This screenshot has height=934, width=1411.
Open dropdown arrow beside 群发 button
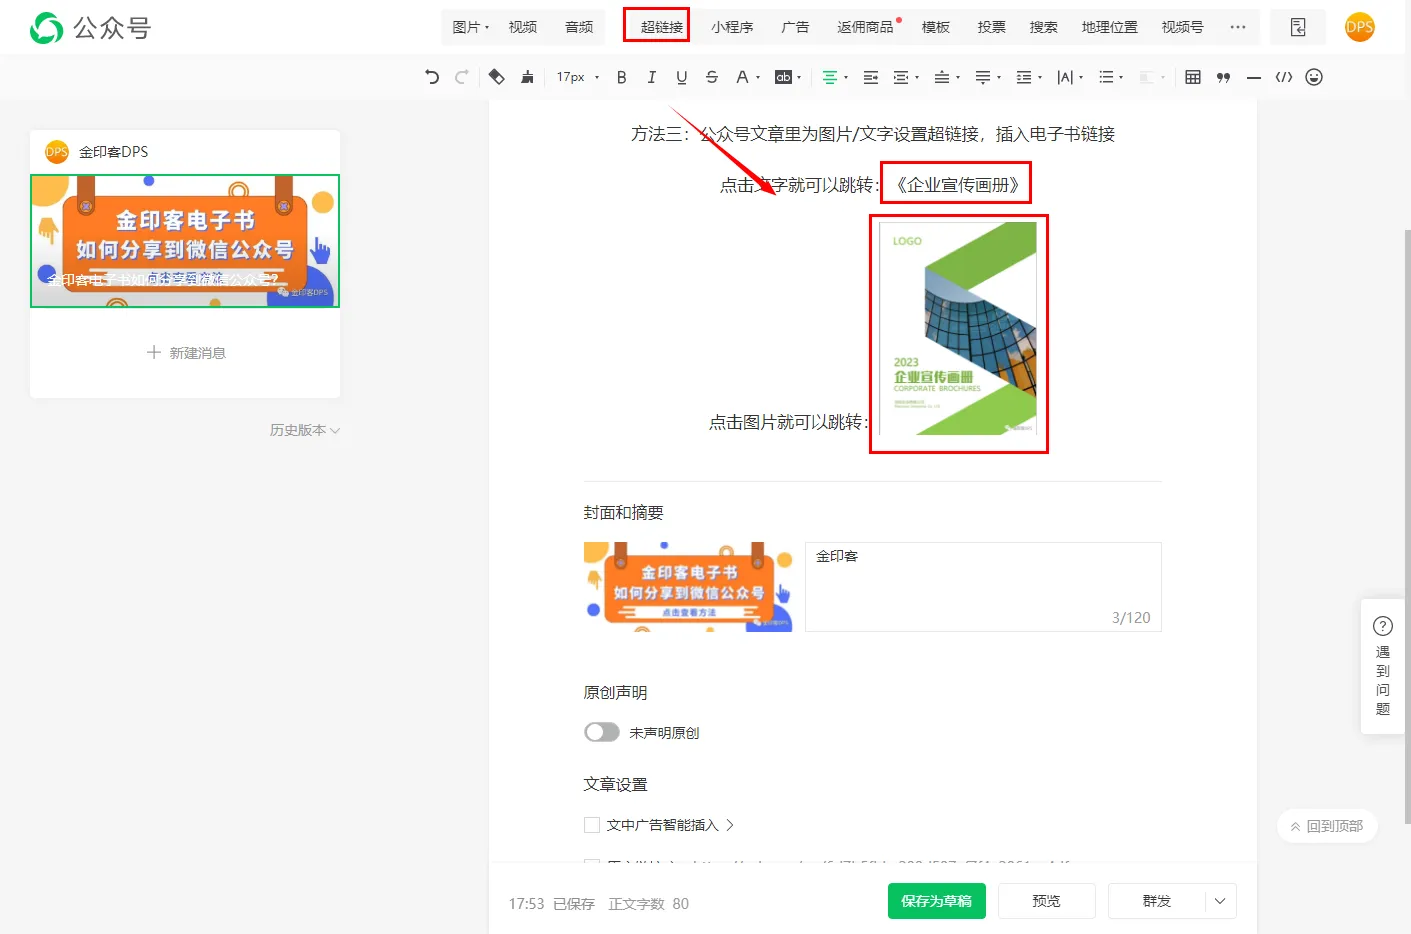point(1220,901)
